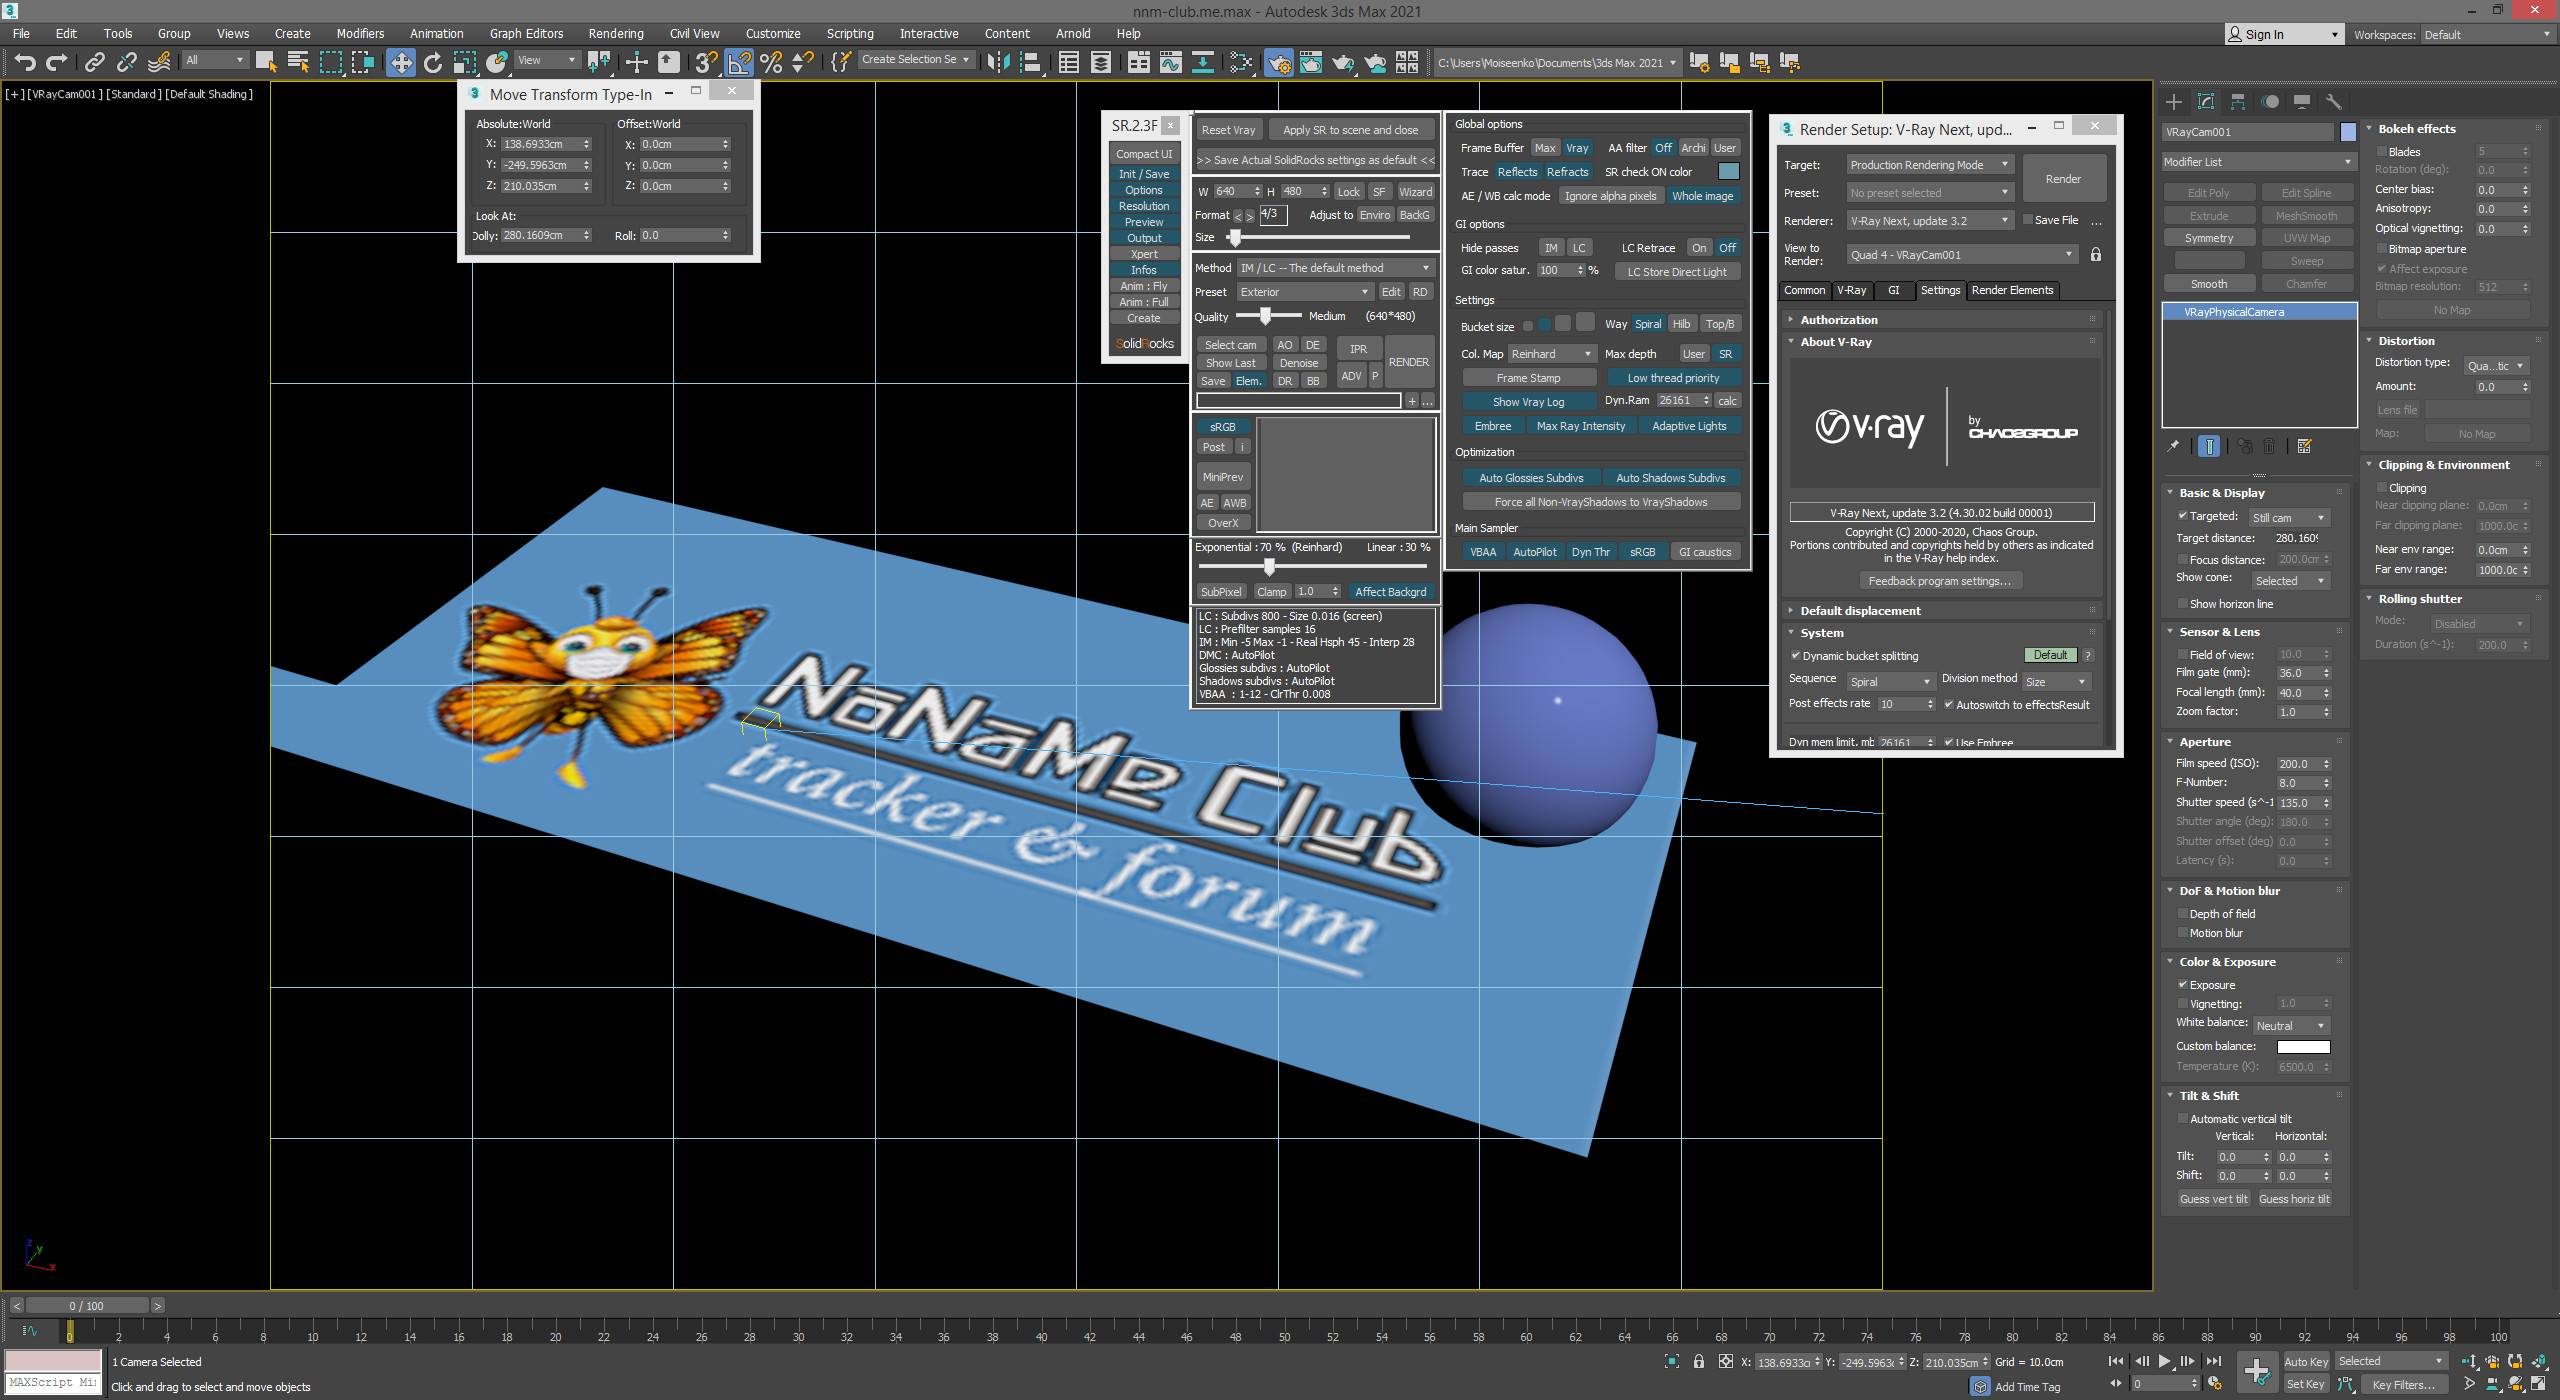
Task: Enable Clipping checkbox
Action: click(2381, 487)
